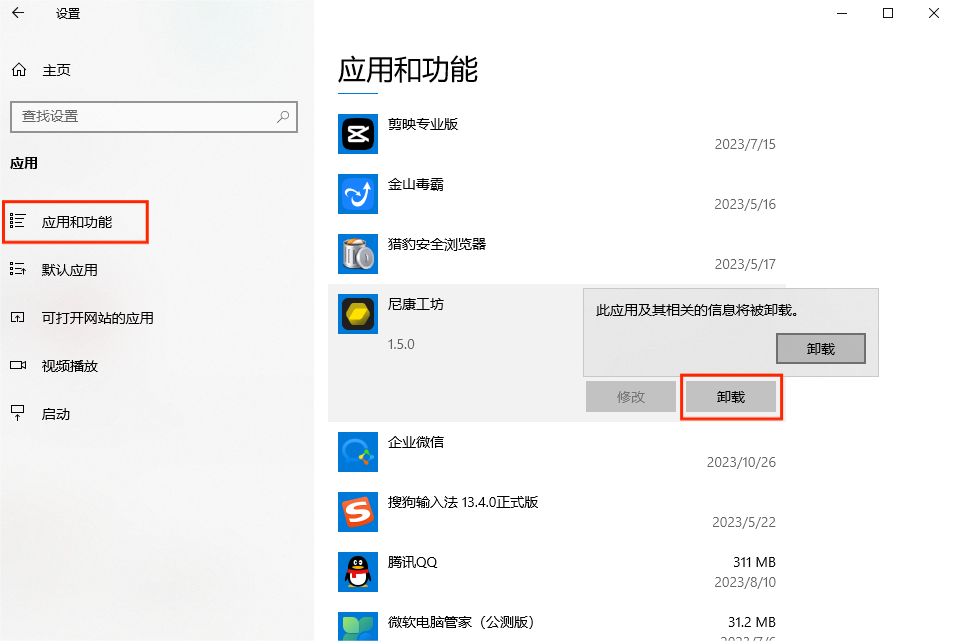Click the 企业微信 app icon
Image resolution: width=954 pixels, height=641 pixels.
357,451
